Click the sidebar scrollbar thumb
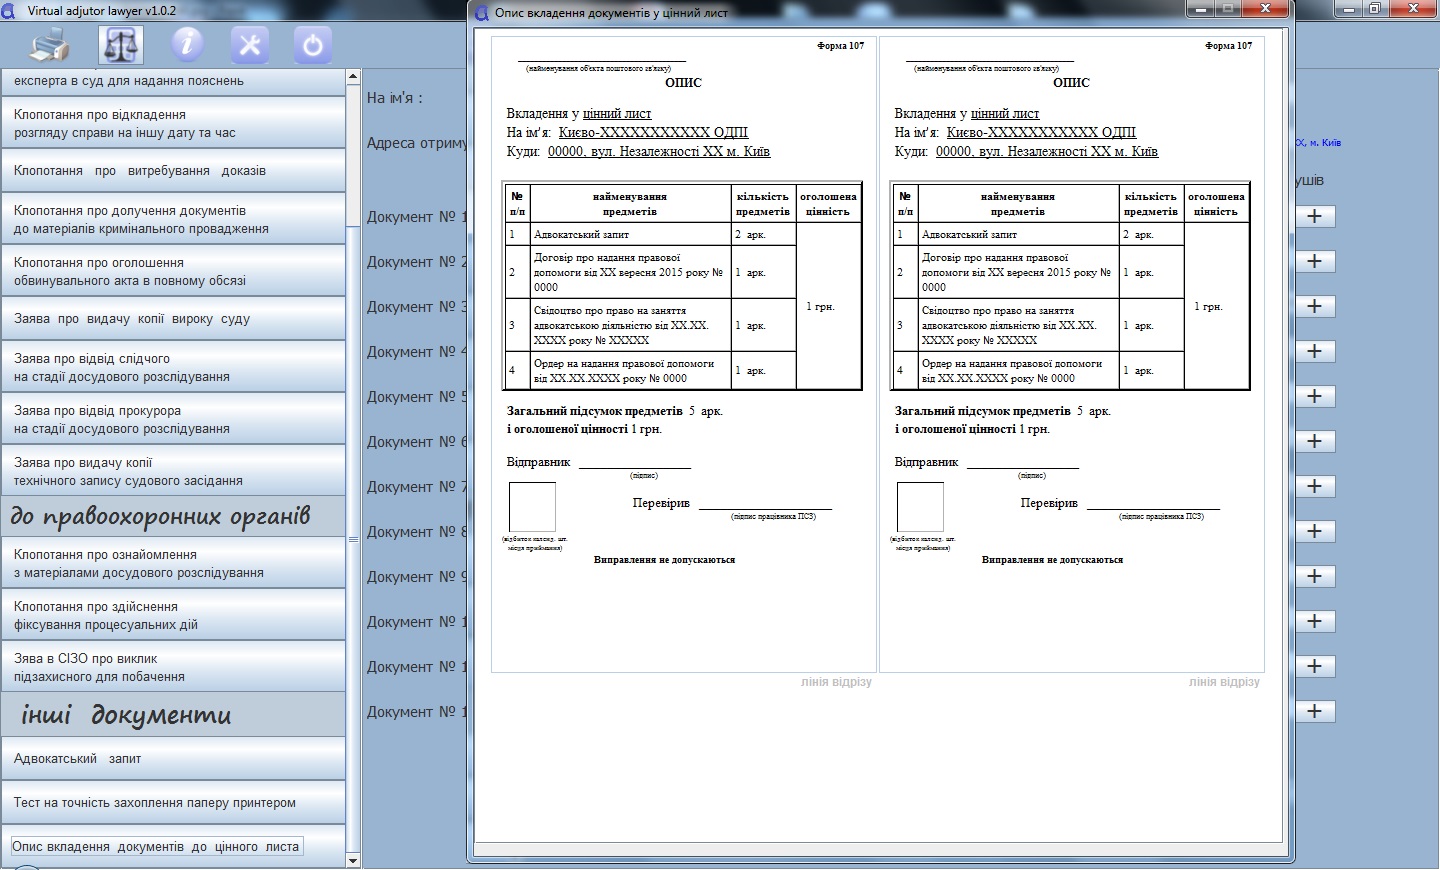This screenshot has height=870, width=1440. [x=353, y=540]
